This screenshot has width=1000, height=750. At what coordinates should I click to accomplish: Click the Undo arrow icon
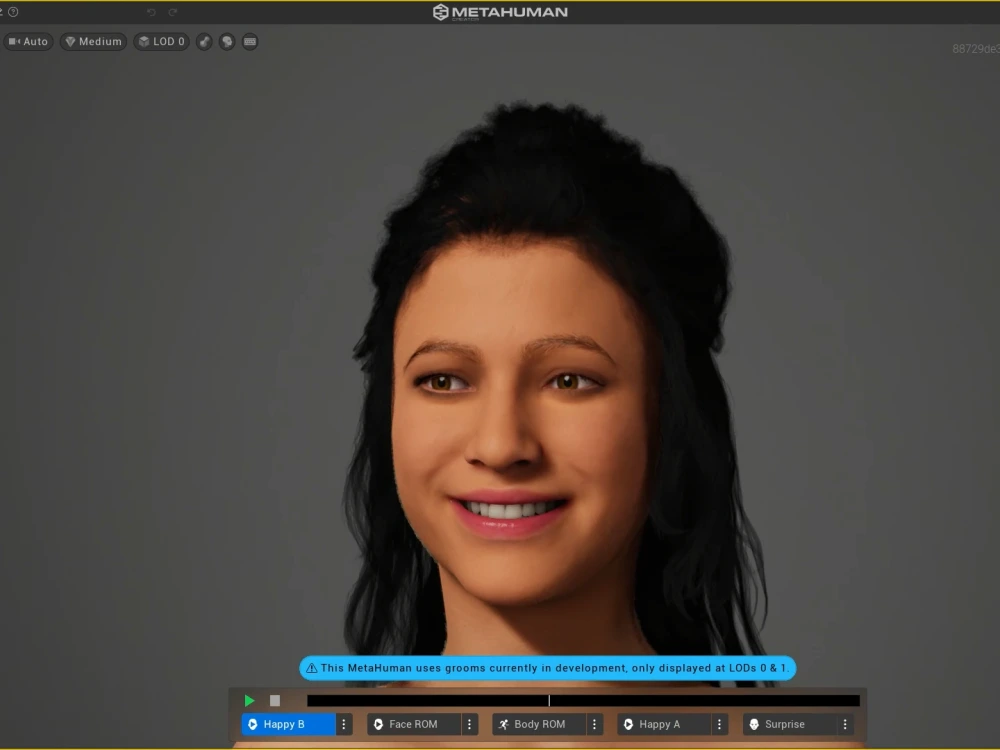point(152,12)
